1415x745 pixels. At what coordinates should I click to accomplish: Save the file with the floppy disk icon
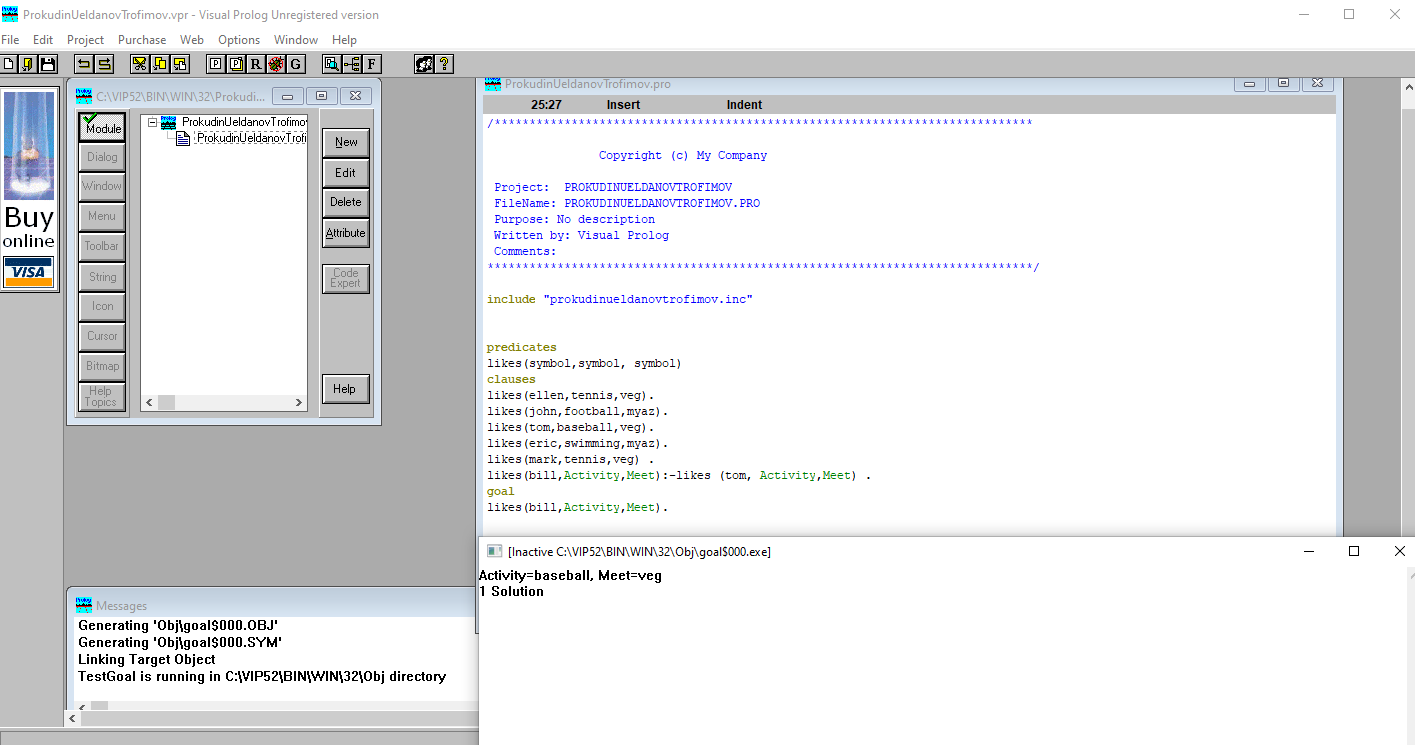47,64
